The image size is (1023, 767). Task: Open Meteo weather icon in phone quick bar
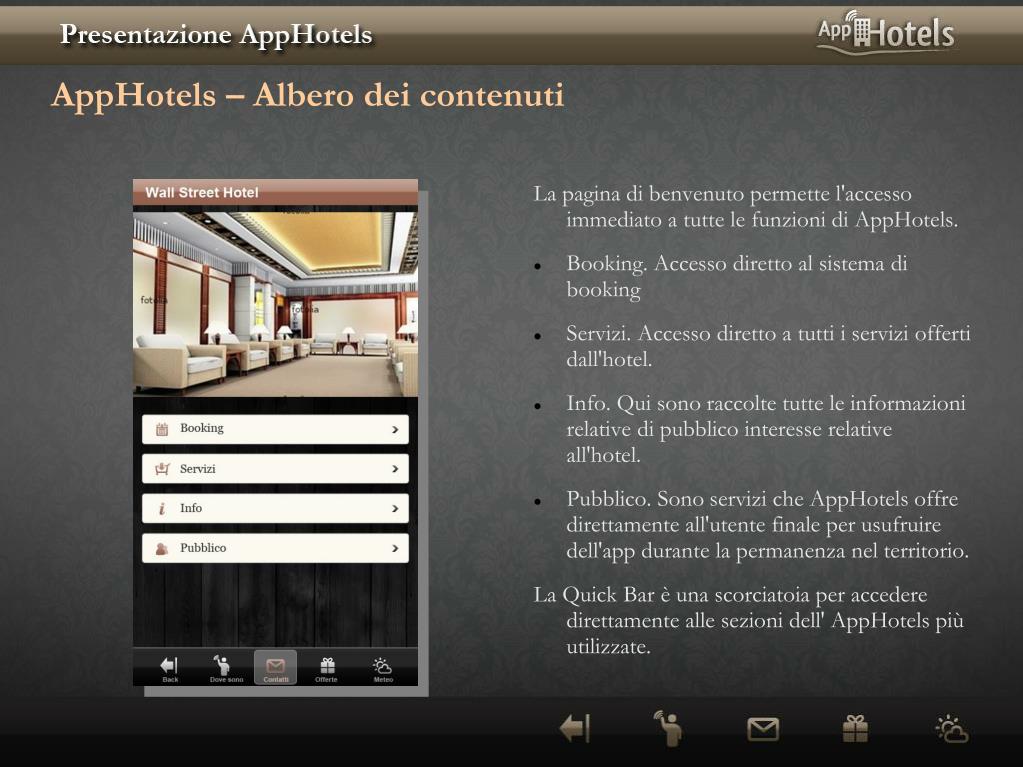coord(383,668)
